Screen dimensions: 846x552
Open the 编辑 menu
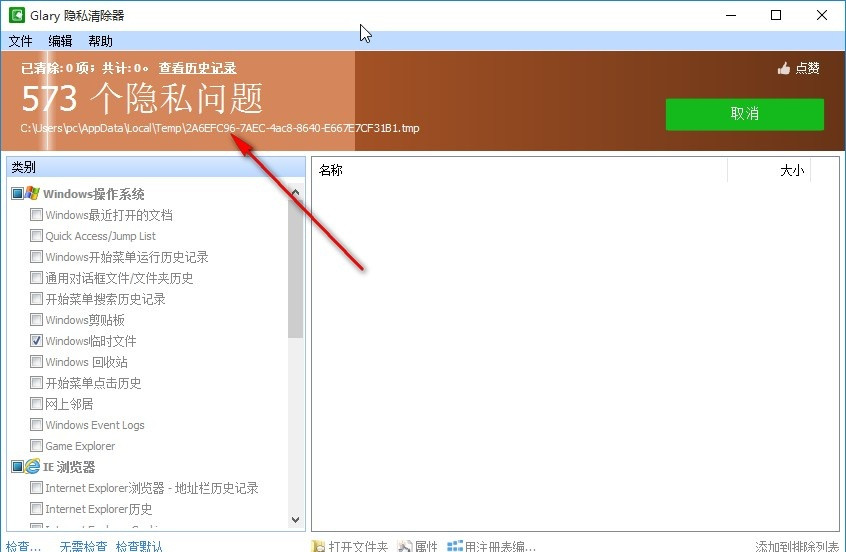point(60,41)
